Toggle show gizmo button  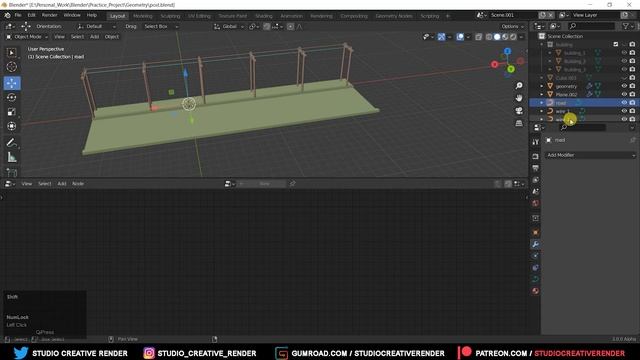[441, 37]
